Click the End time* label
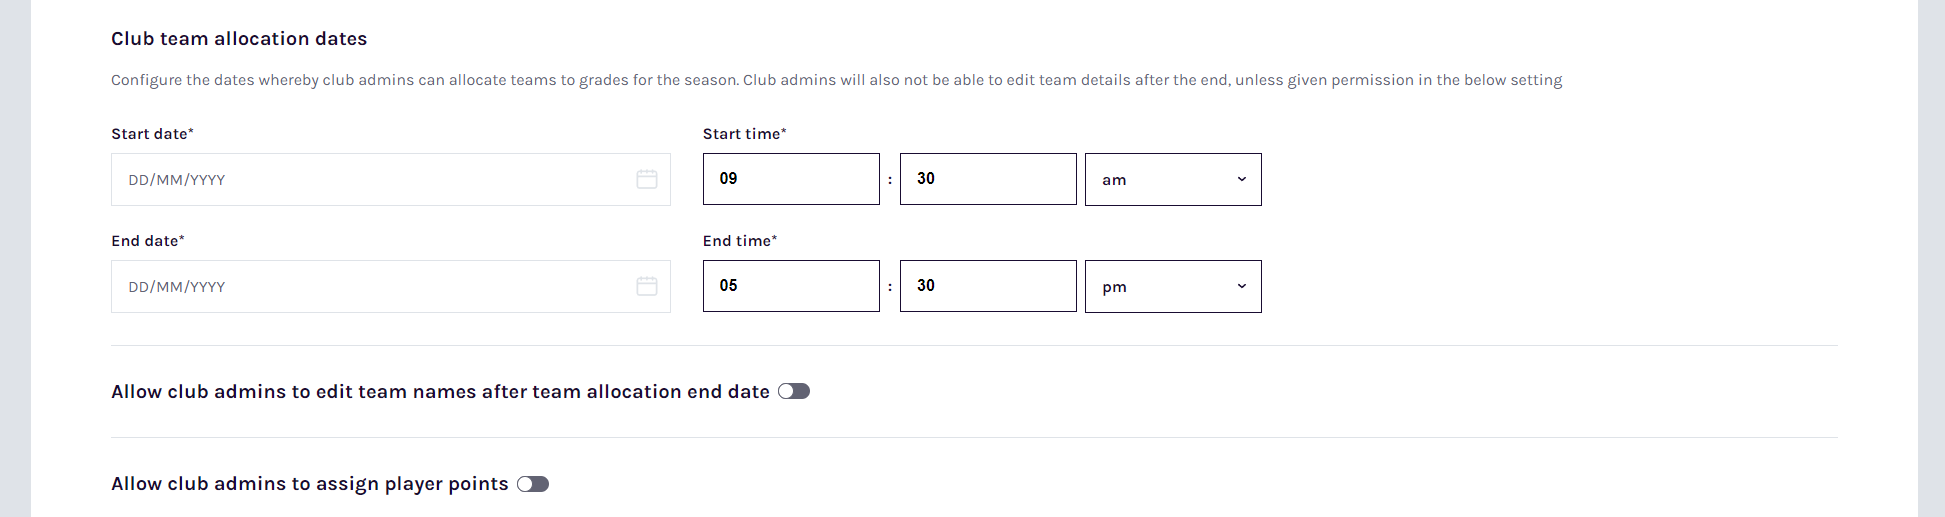This screenshot has width=1945, height=517. tap(740, 241)
